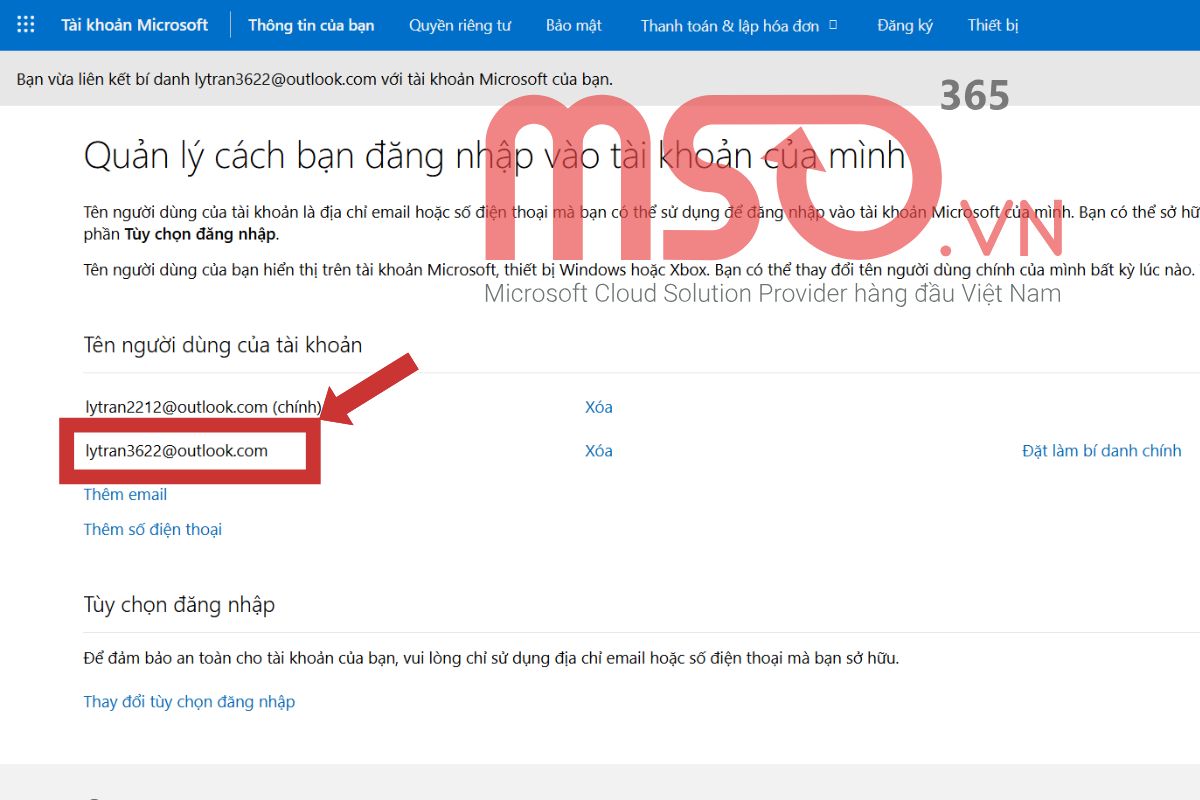Click Xóa next to lytran3622@outlook.com
Screen dimensions: 1200x800
click(599, 451)
